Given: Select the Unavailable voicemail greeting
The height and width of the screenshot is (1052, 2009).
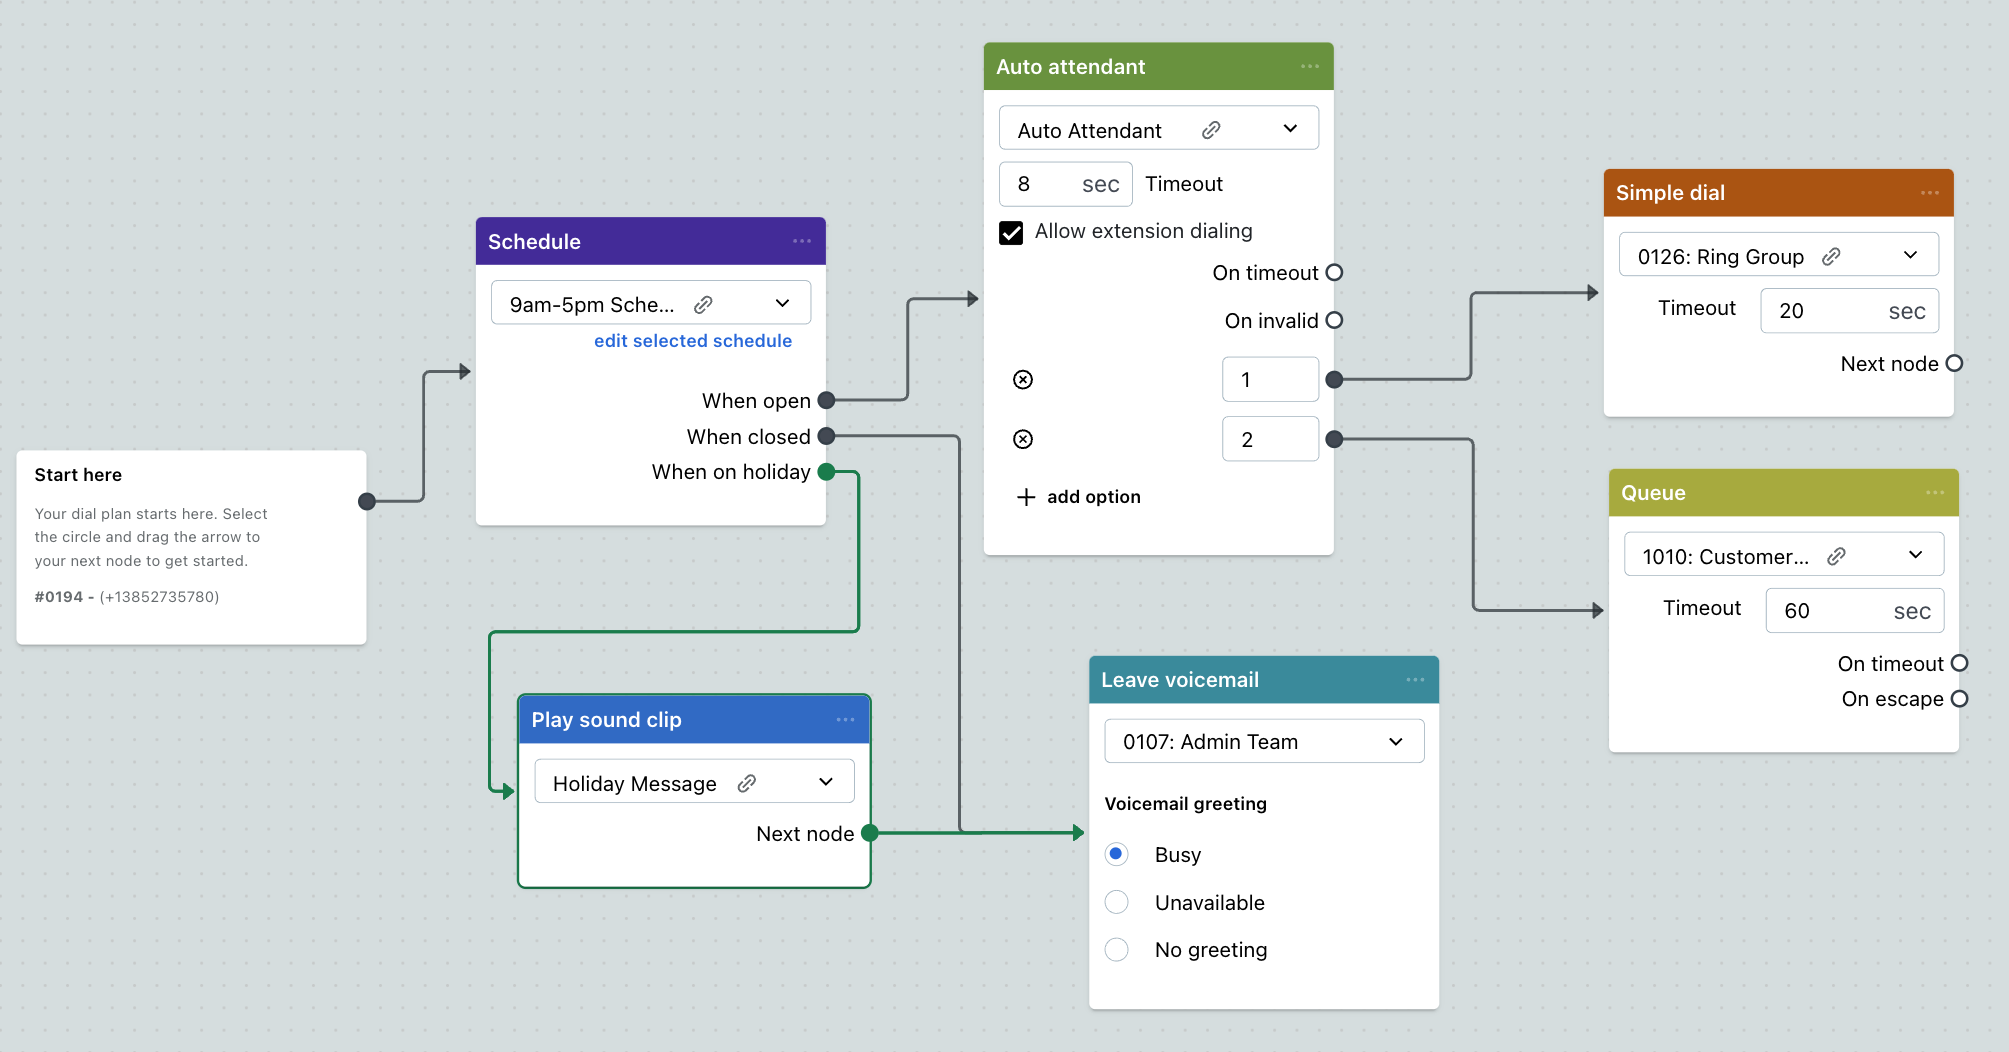Looking at the screenshot, I should click(1116, 903).
